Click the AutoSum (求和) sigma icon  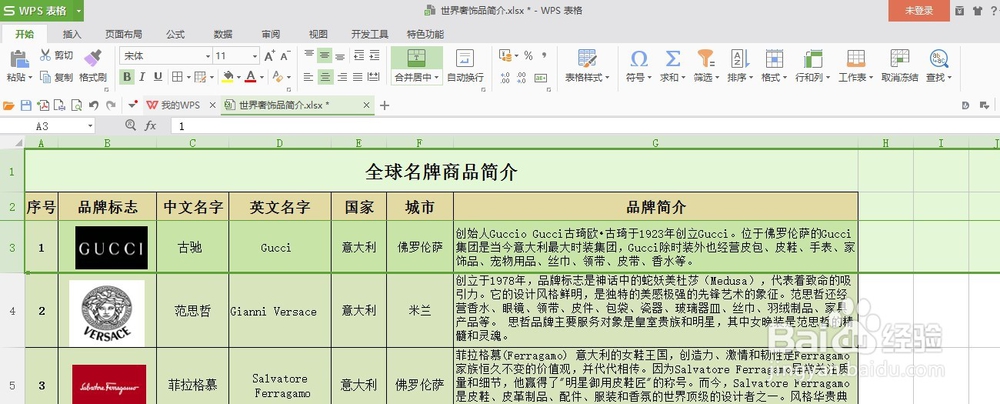click(673, 58)
